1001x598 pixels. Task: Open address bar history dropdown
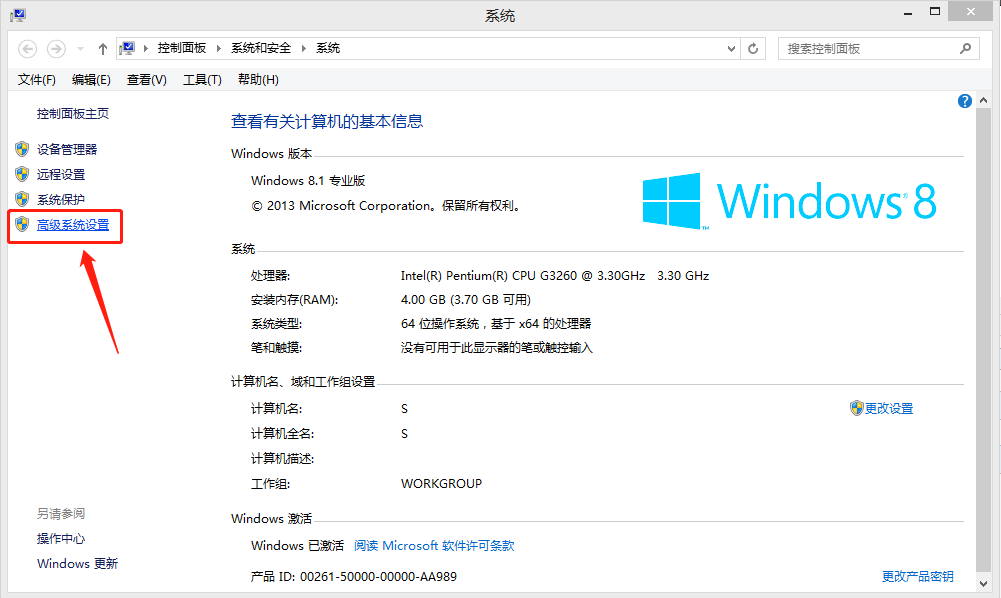731,49
